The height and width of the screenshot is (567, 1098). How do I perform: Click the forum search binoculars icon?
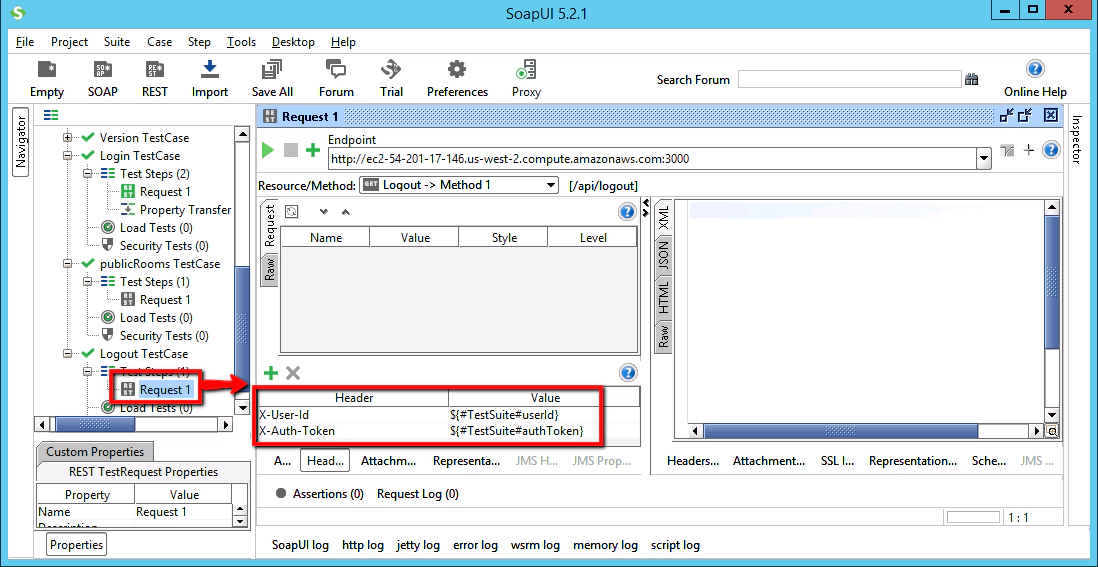click(971, 79)
